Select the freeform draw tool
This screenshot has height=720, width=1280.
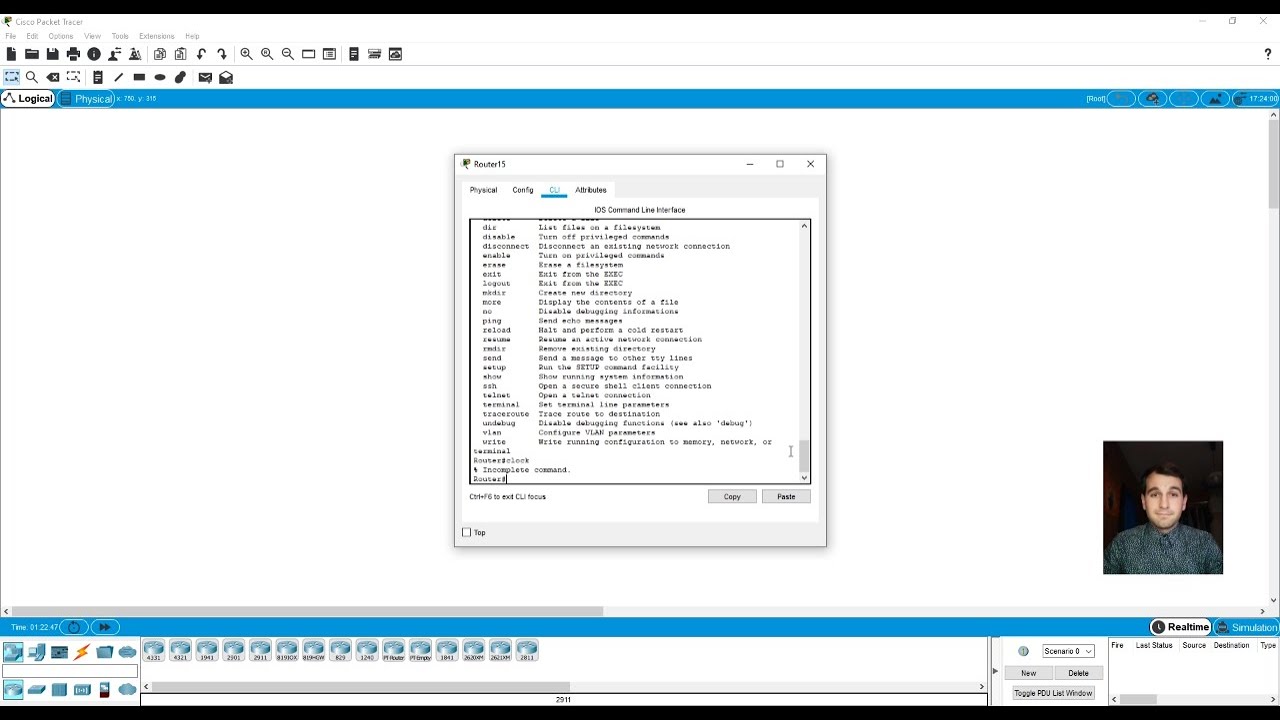click(180, 77)
